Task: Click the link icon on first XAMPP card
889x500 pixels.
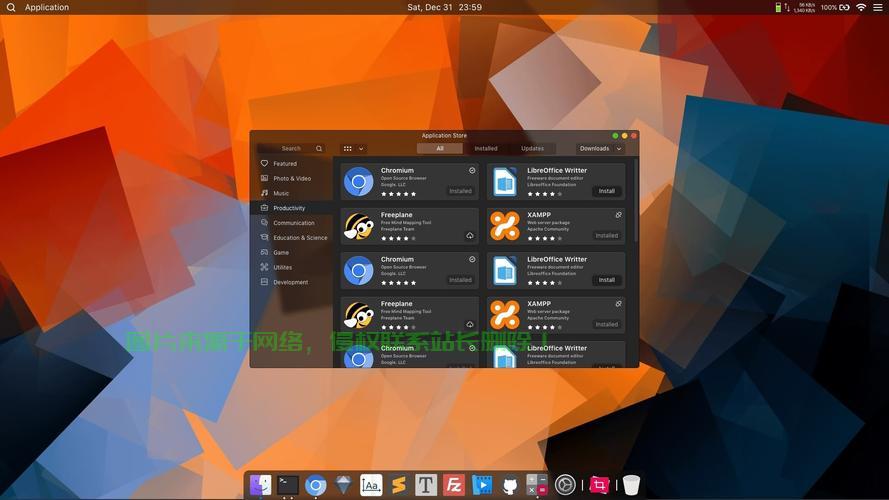Action: (619, 215)
